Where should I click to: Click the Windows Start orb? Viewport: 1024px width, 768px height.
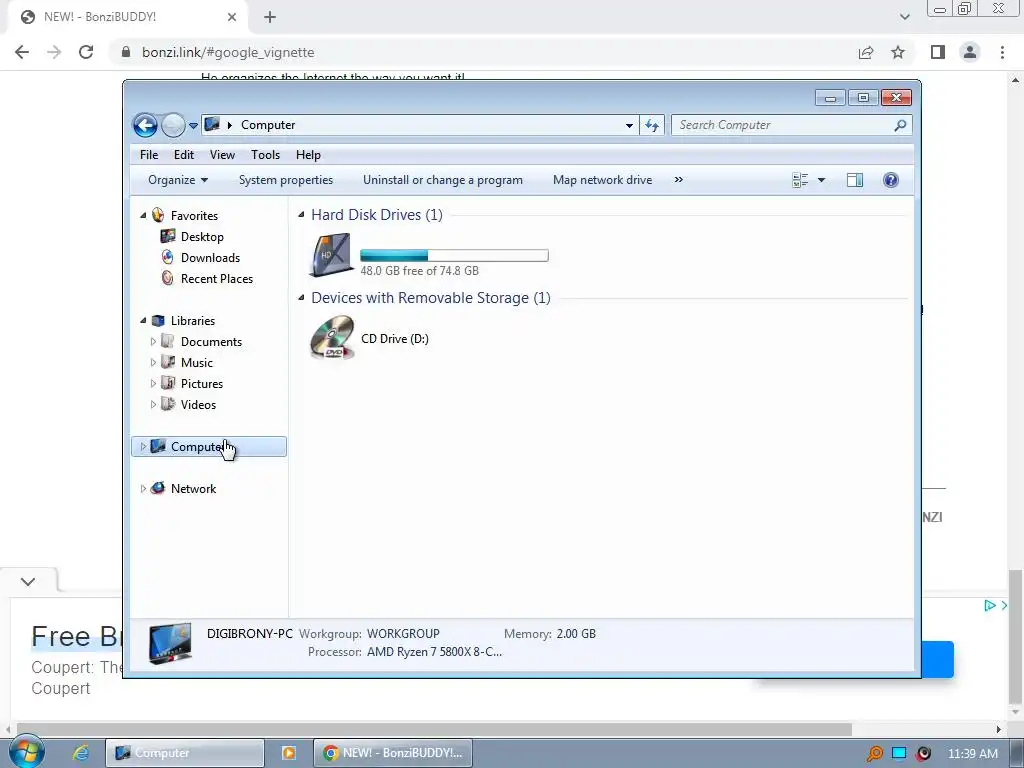(x=27, y=752)
